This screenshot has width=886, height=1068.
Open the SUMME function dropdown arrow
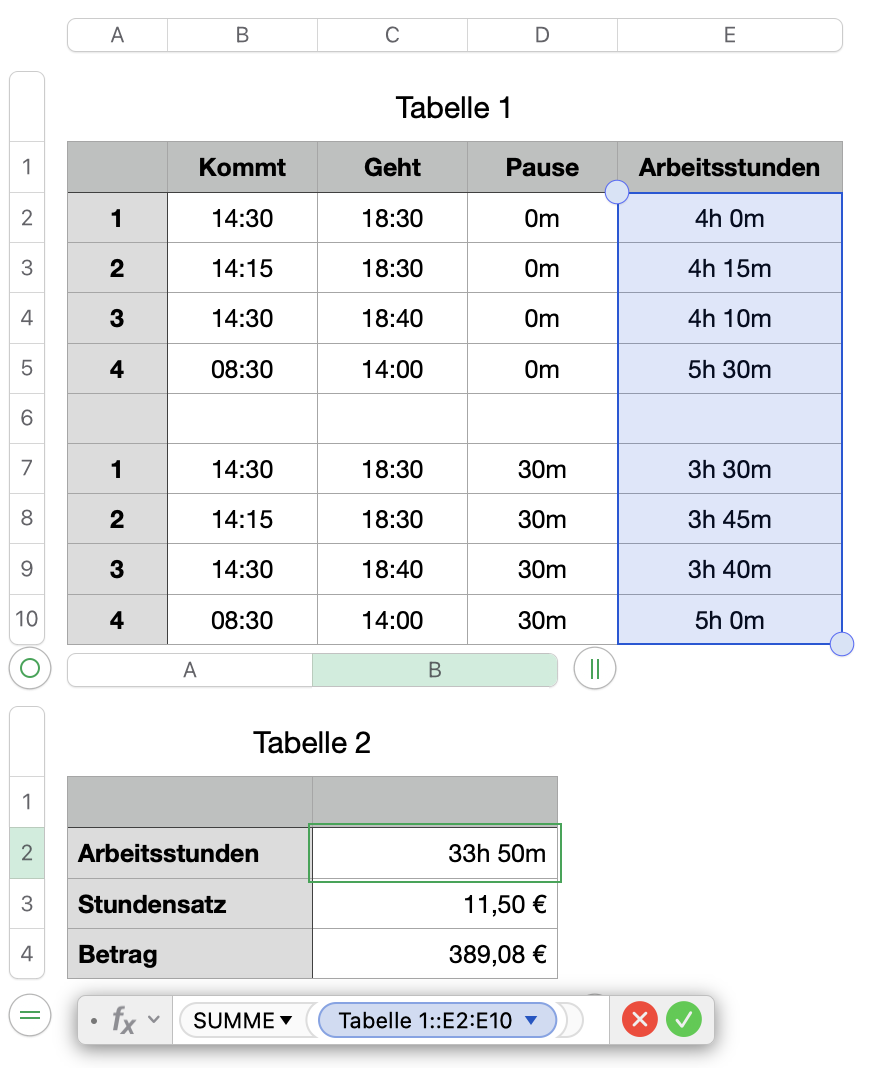click(x=286, y=1020)
